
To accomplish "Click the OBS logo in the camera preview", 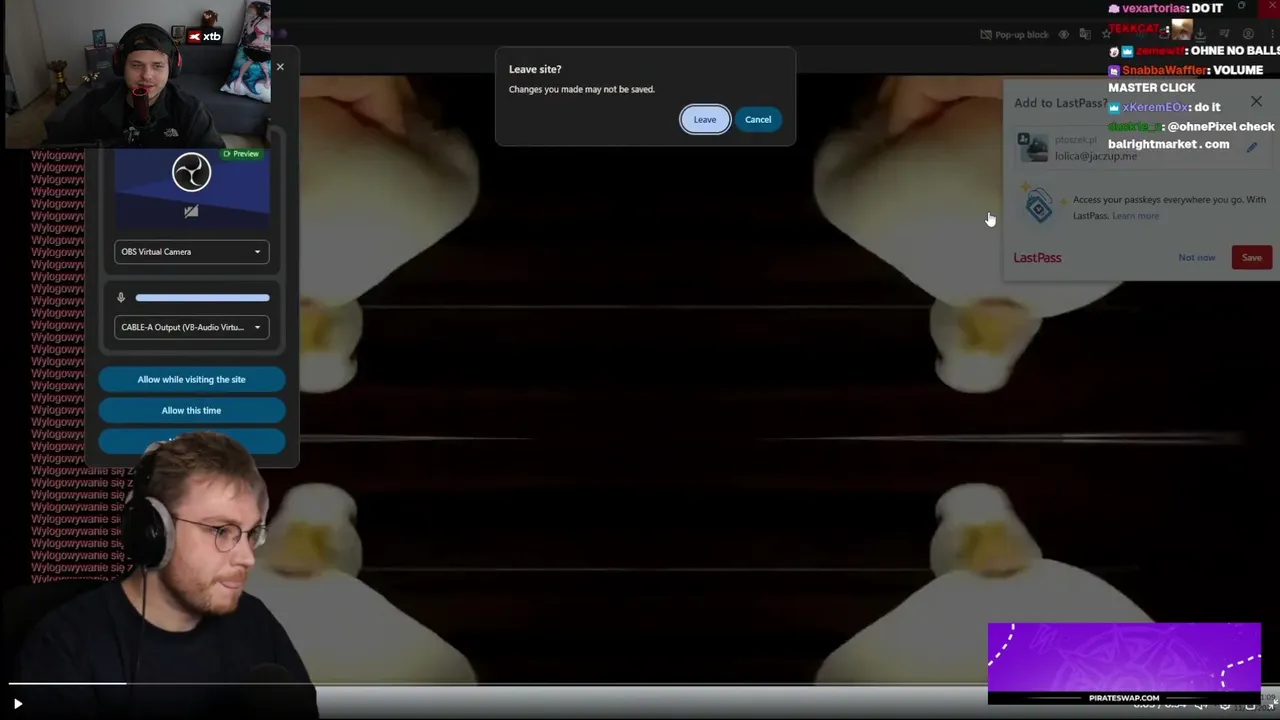I will point(191,173).
